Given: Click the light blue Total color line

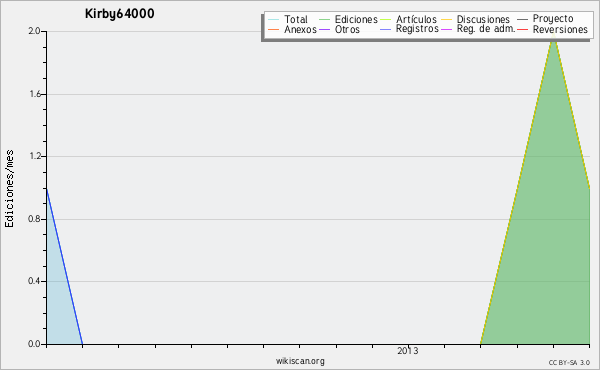Looking at the screenshot, I should (274, 20).
